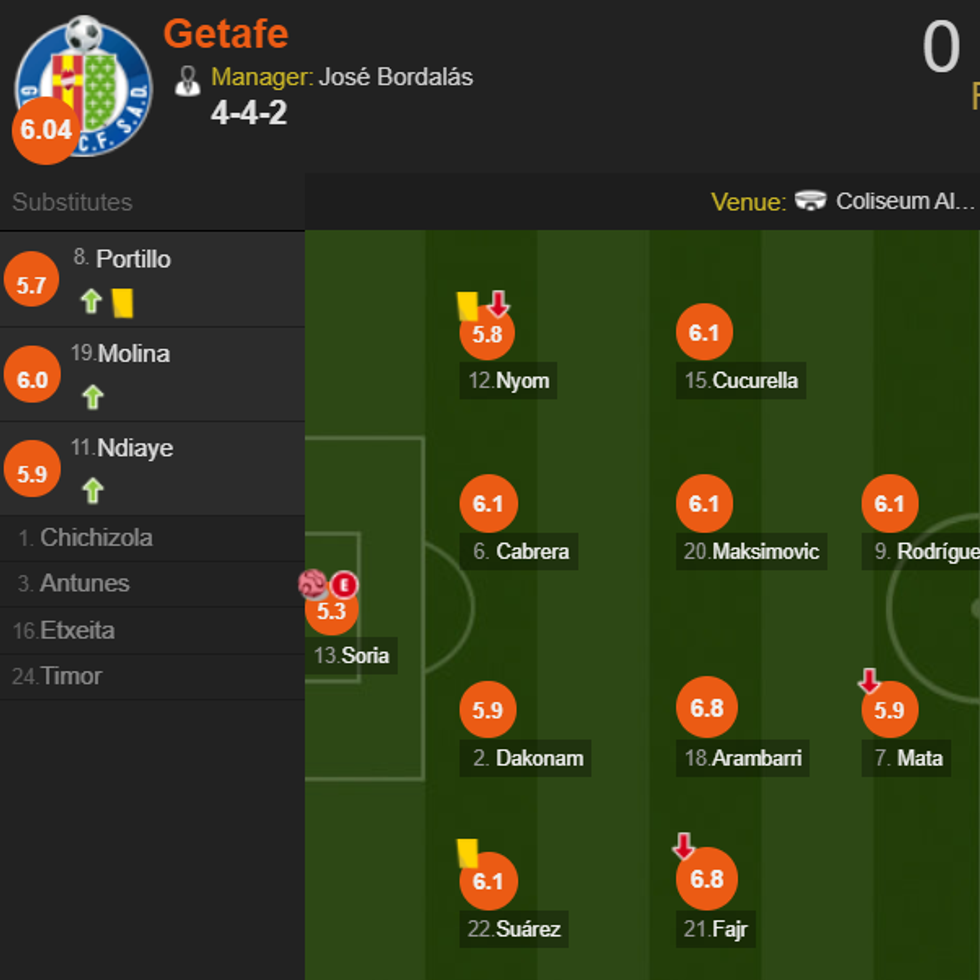Image resolution: width=980 pixels, height=980 pixels.
Task: Click the green arrow under Ndiaye
Action: 92,490
